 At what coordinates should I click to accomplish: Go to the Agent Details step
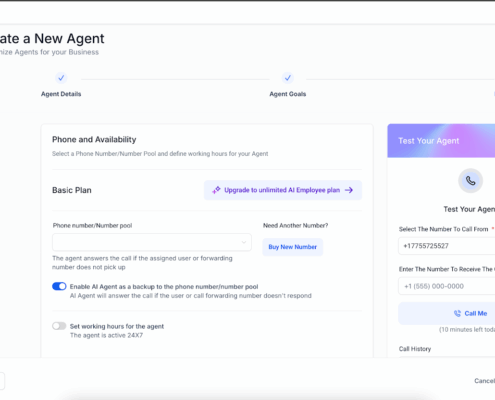[x=61, y=94]
